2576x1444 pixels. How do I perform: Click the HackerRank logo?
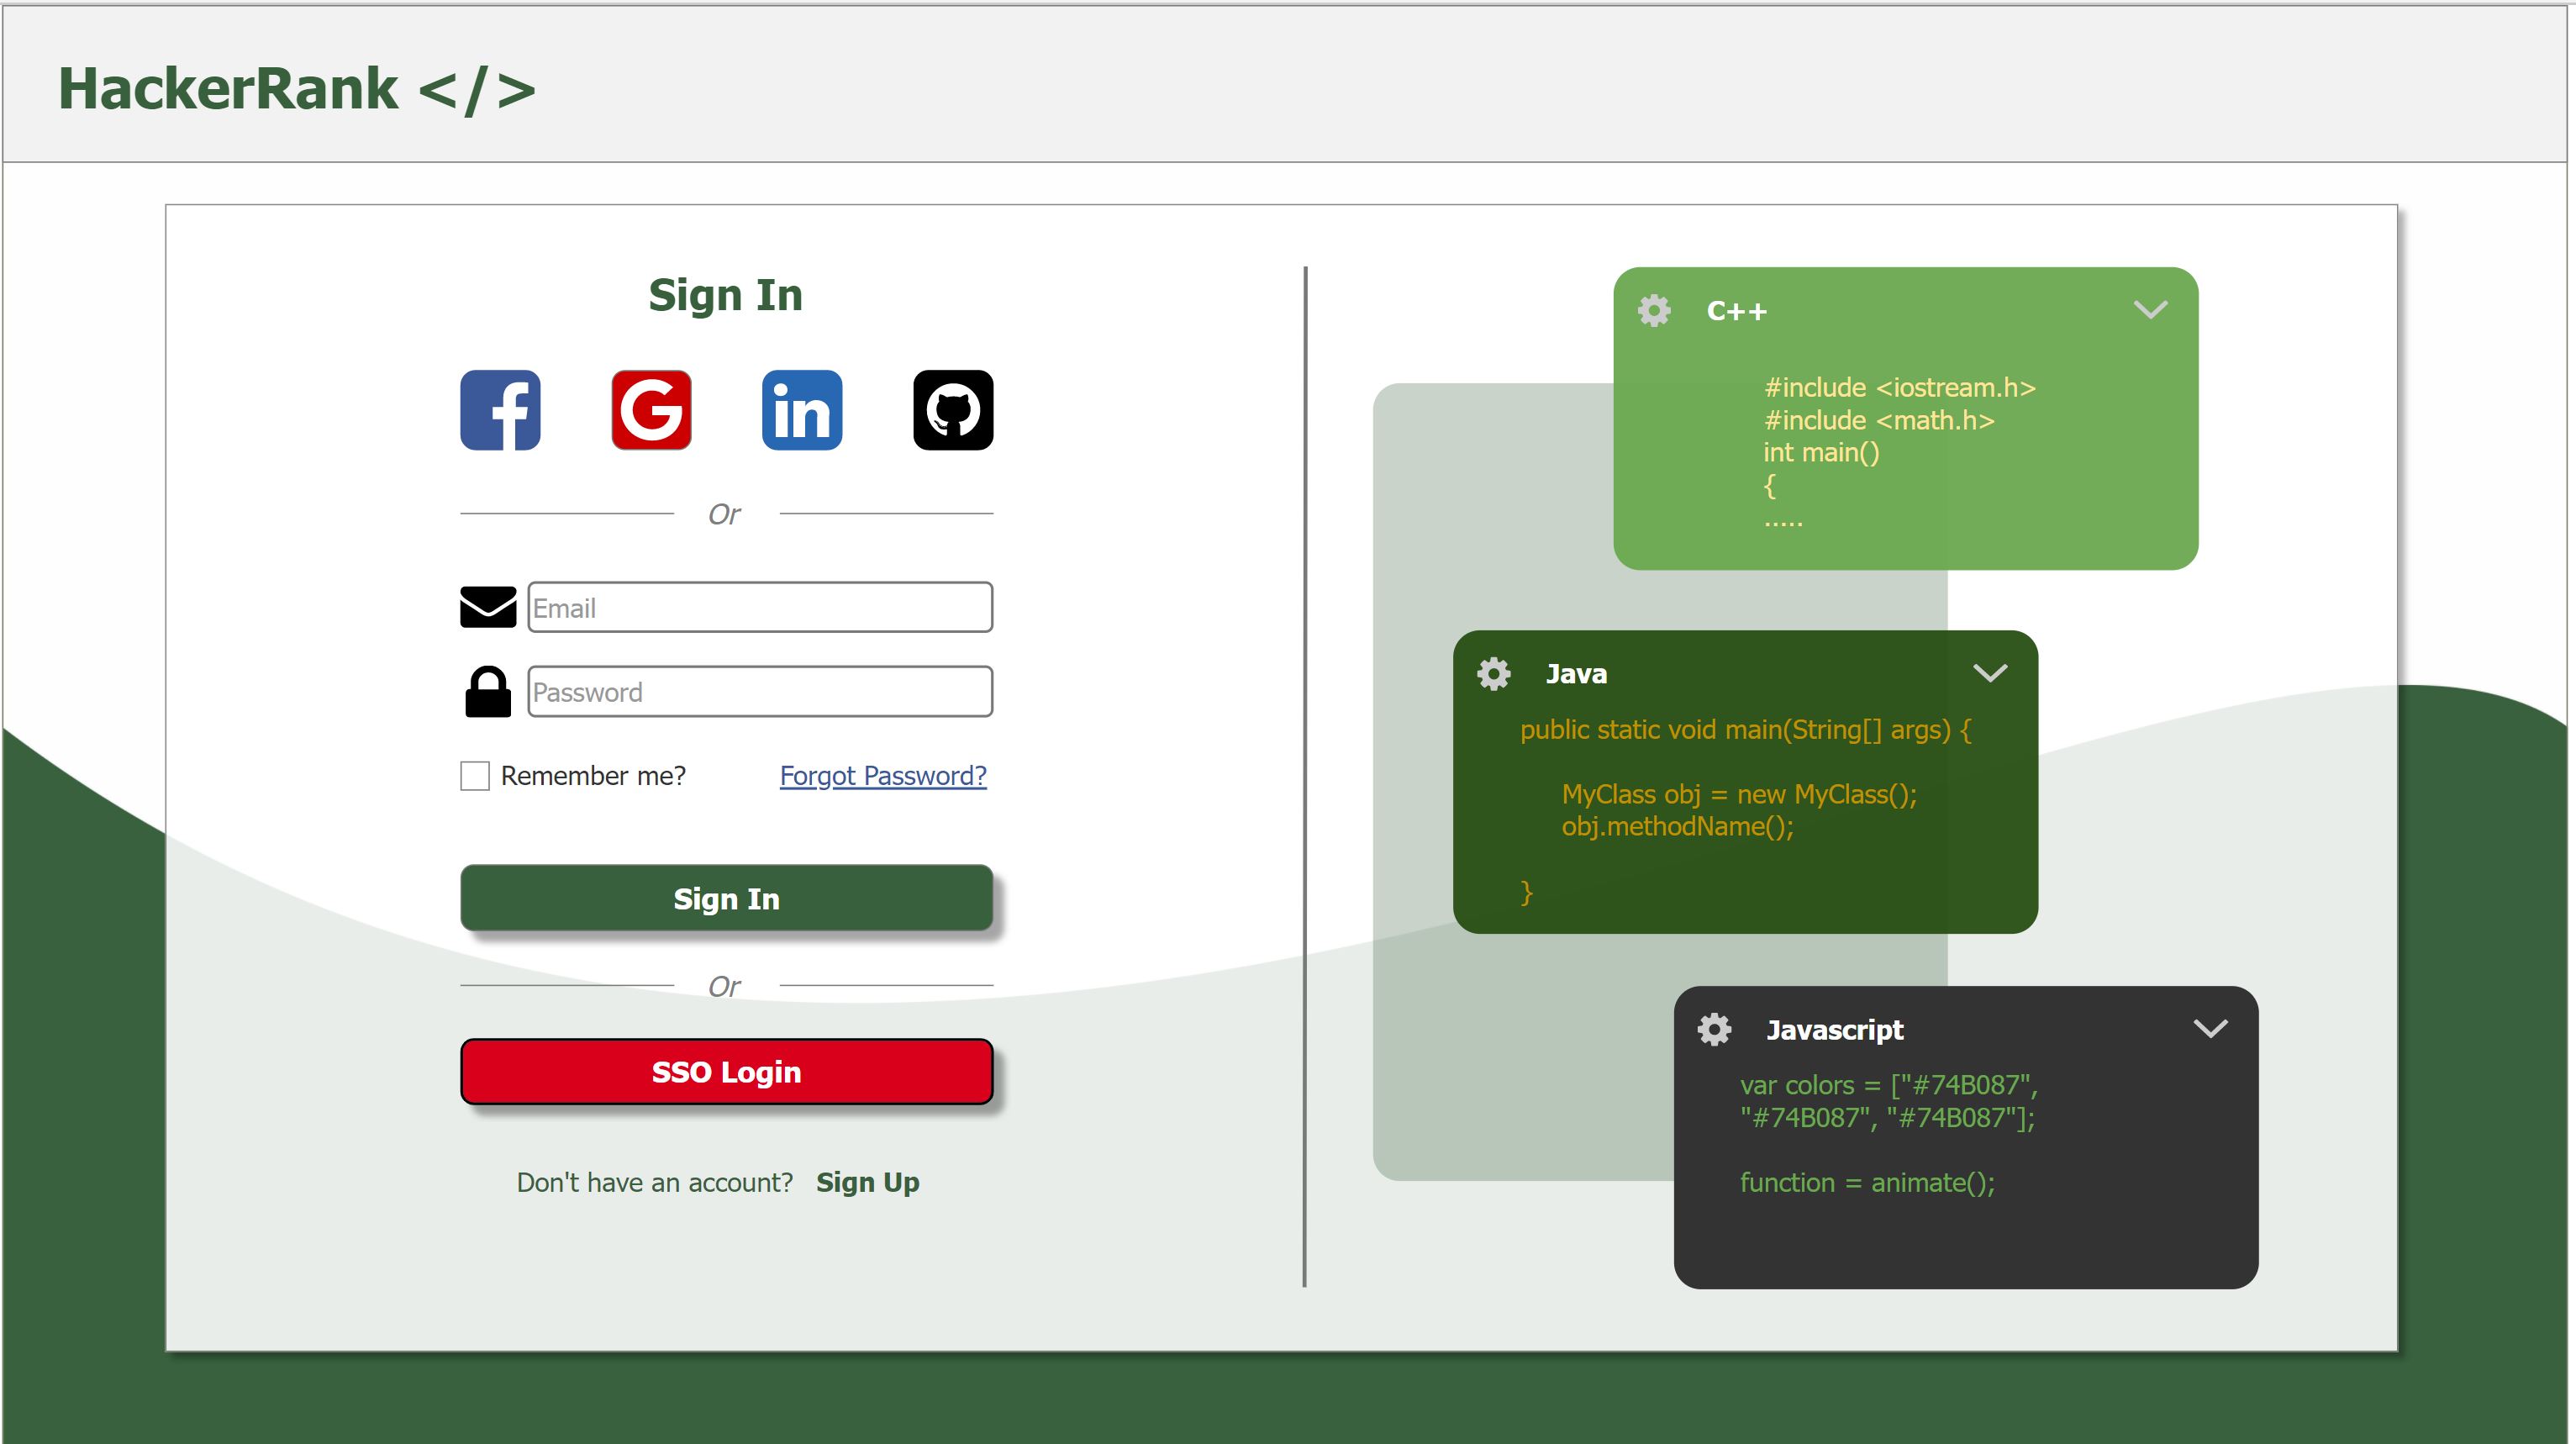(297, 88)
